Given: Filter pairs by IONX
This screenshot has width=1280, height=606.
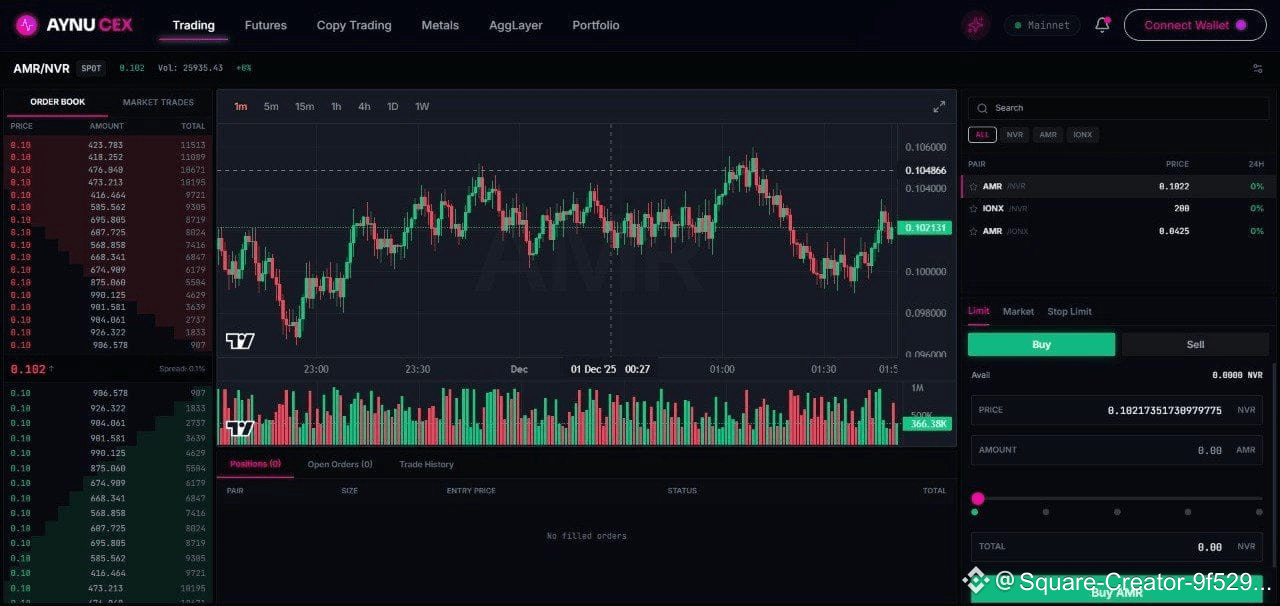Looking at the screenshot, I should pos(1082,134).
